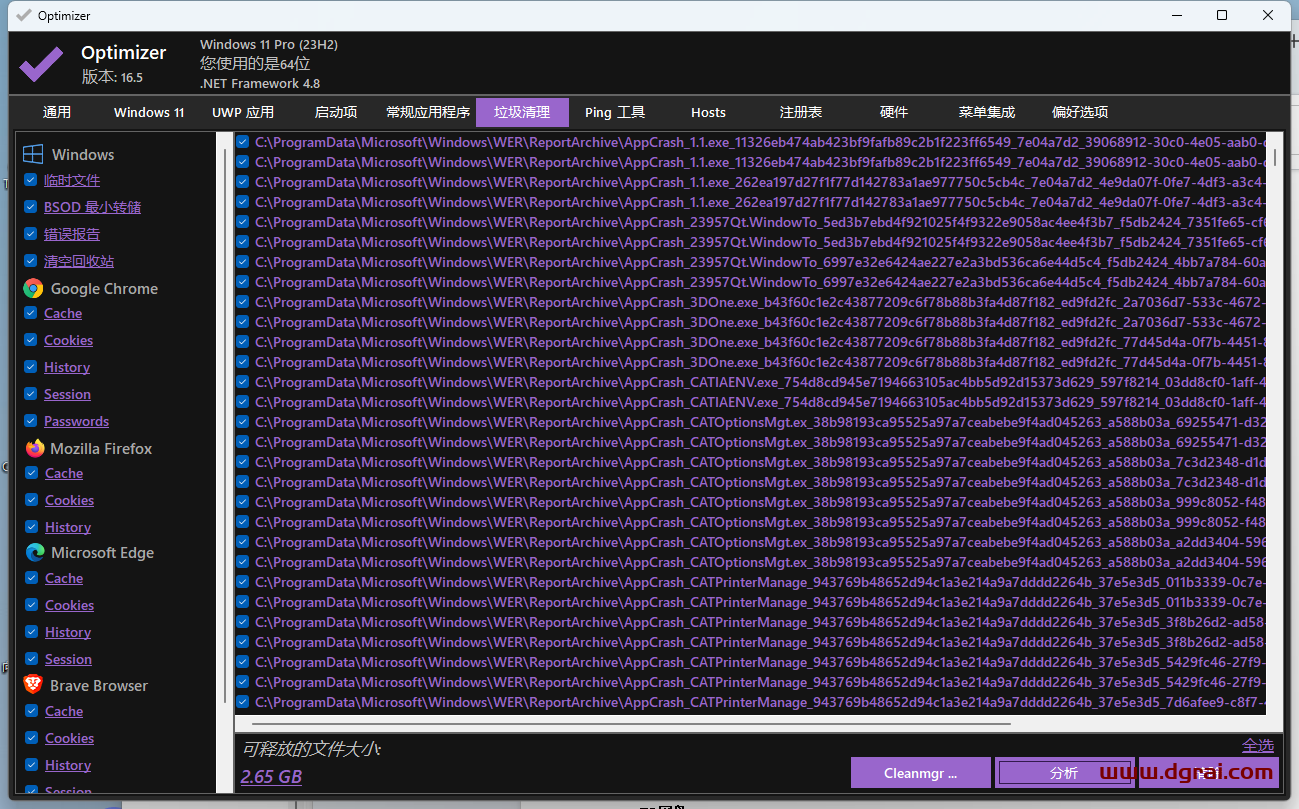Uncheck the Microsoft Edge Cache checkbox
The height and width of the screenshot is (809, 1299).
(x=31, y=578)
